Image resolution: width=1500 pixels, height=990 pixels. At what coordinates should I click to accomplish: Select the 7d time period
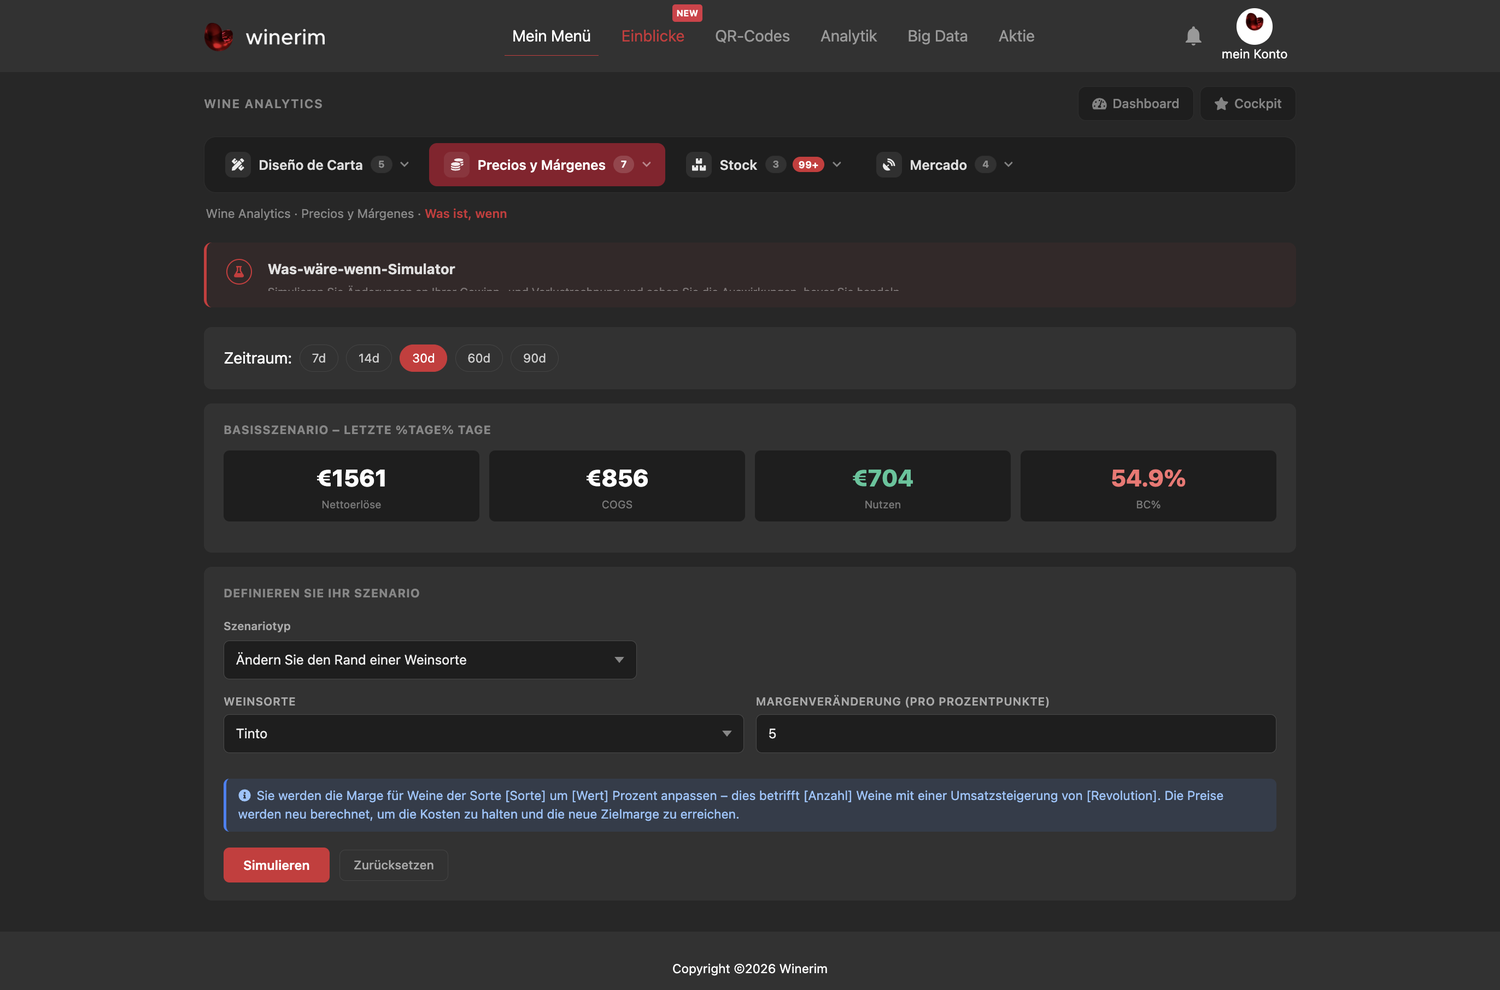(319, 358)
